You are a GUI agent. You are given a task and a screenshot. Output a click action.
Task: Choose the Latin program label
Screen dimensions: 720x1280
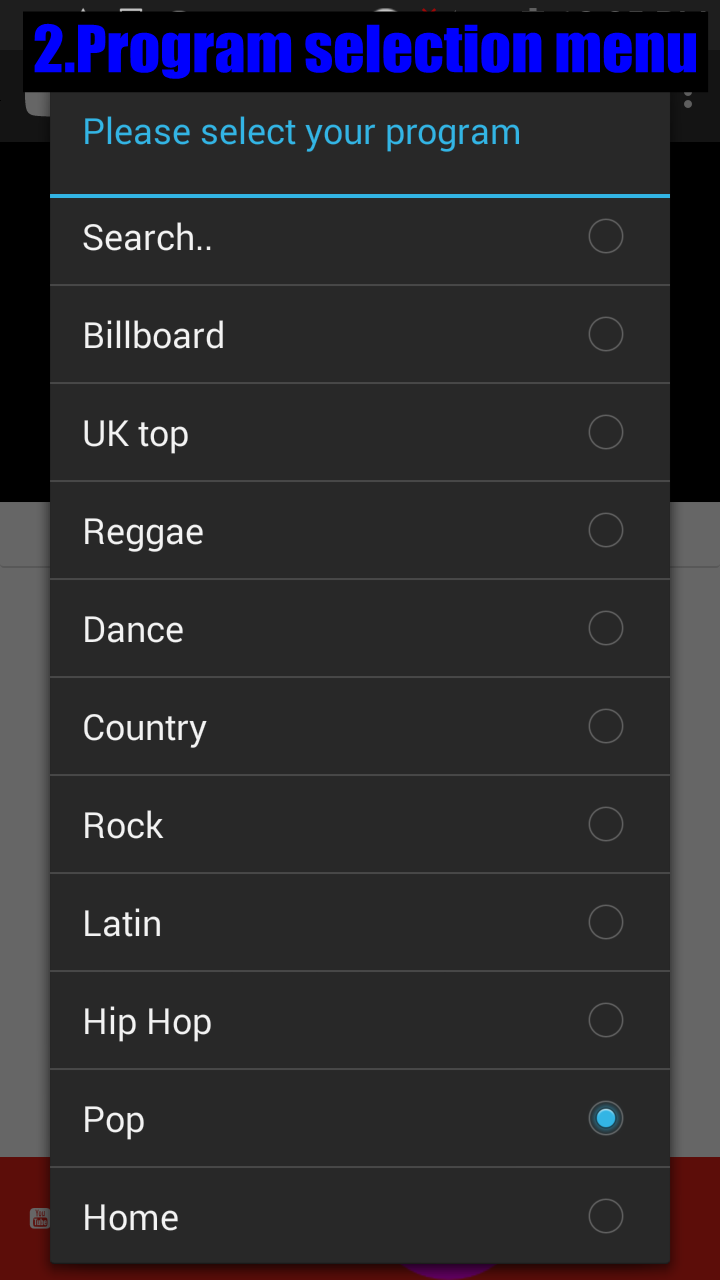coord(122,924)
